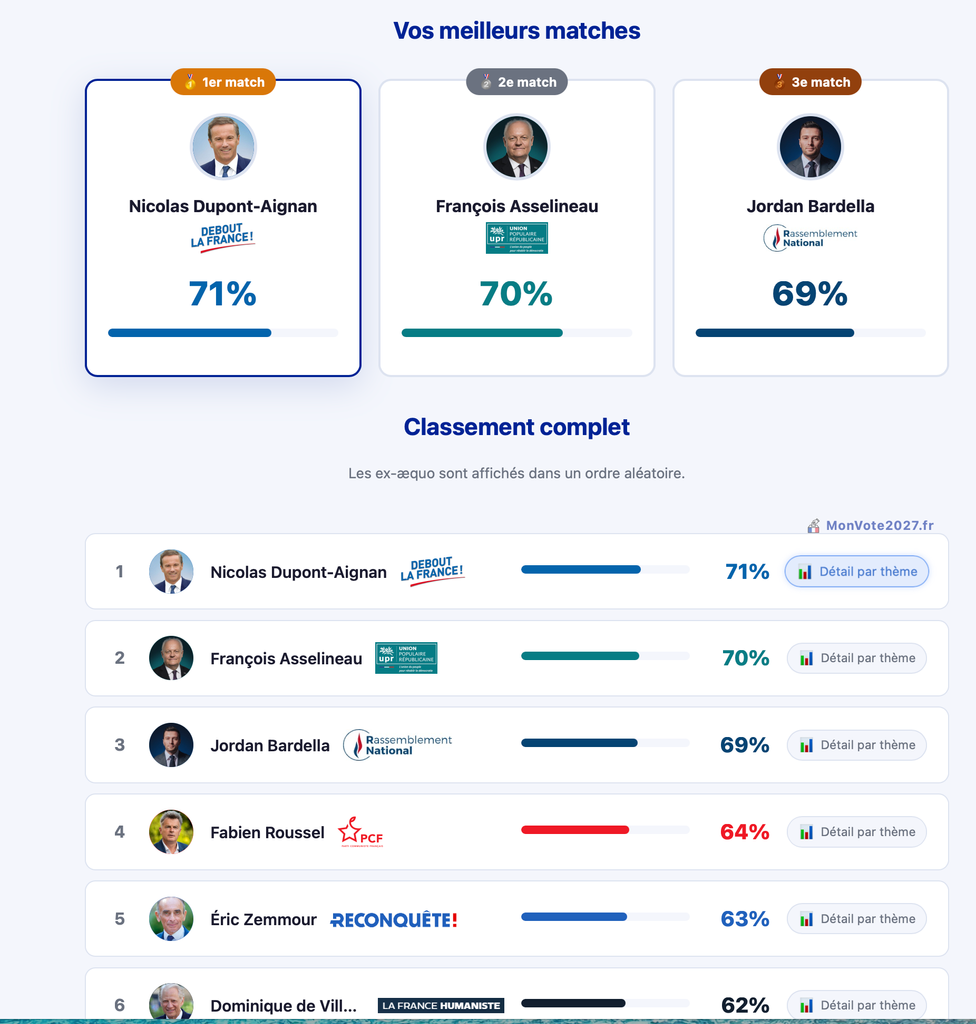Screen dimensions: 976x1024
Task: Click the Reconquête logo beside Éric Zemmour
Action: point(393,920)
